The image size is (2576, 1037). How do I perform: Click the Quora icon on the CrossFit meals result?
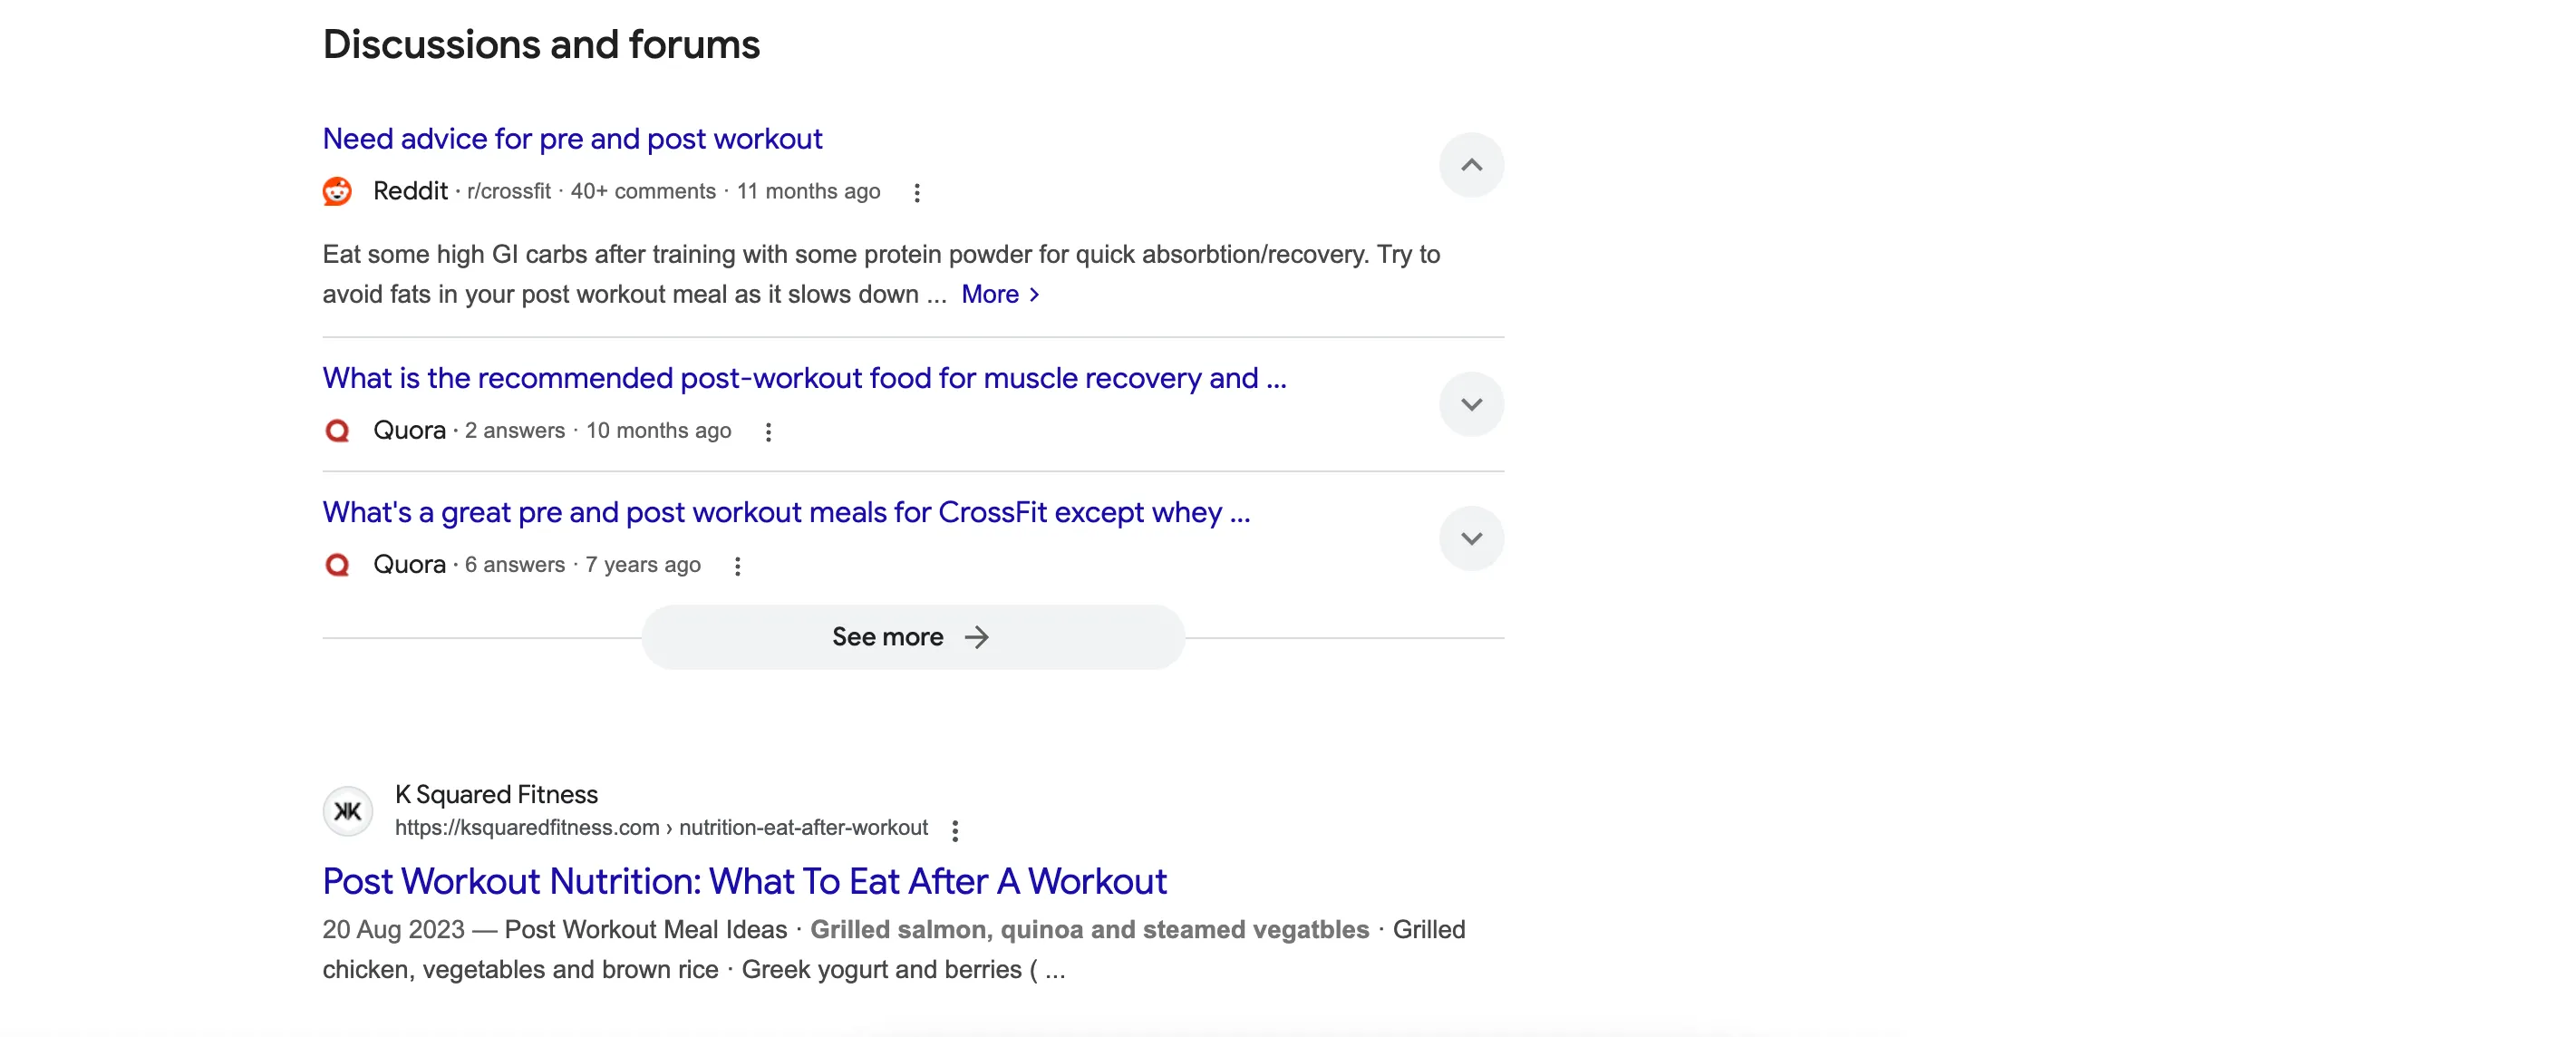[x=338, y=565]
